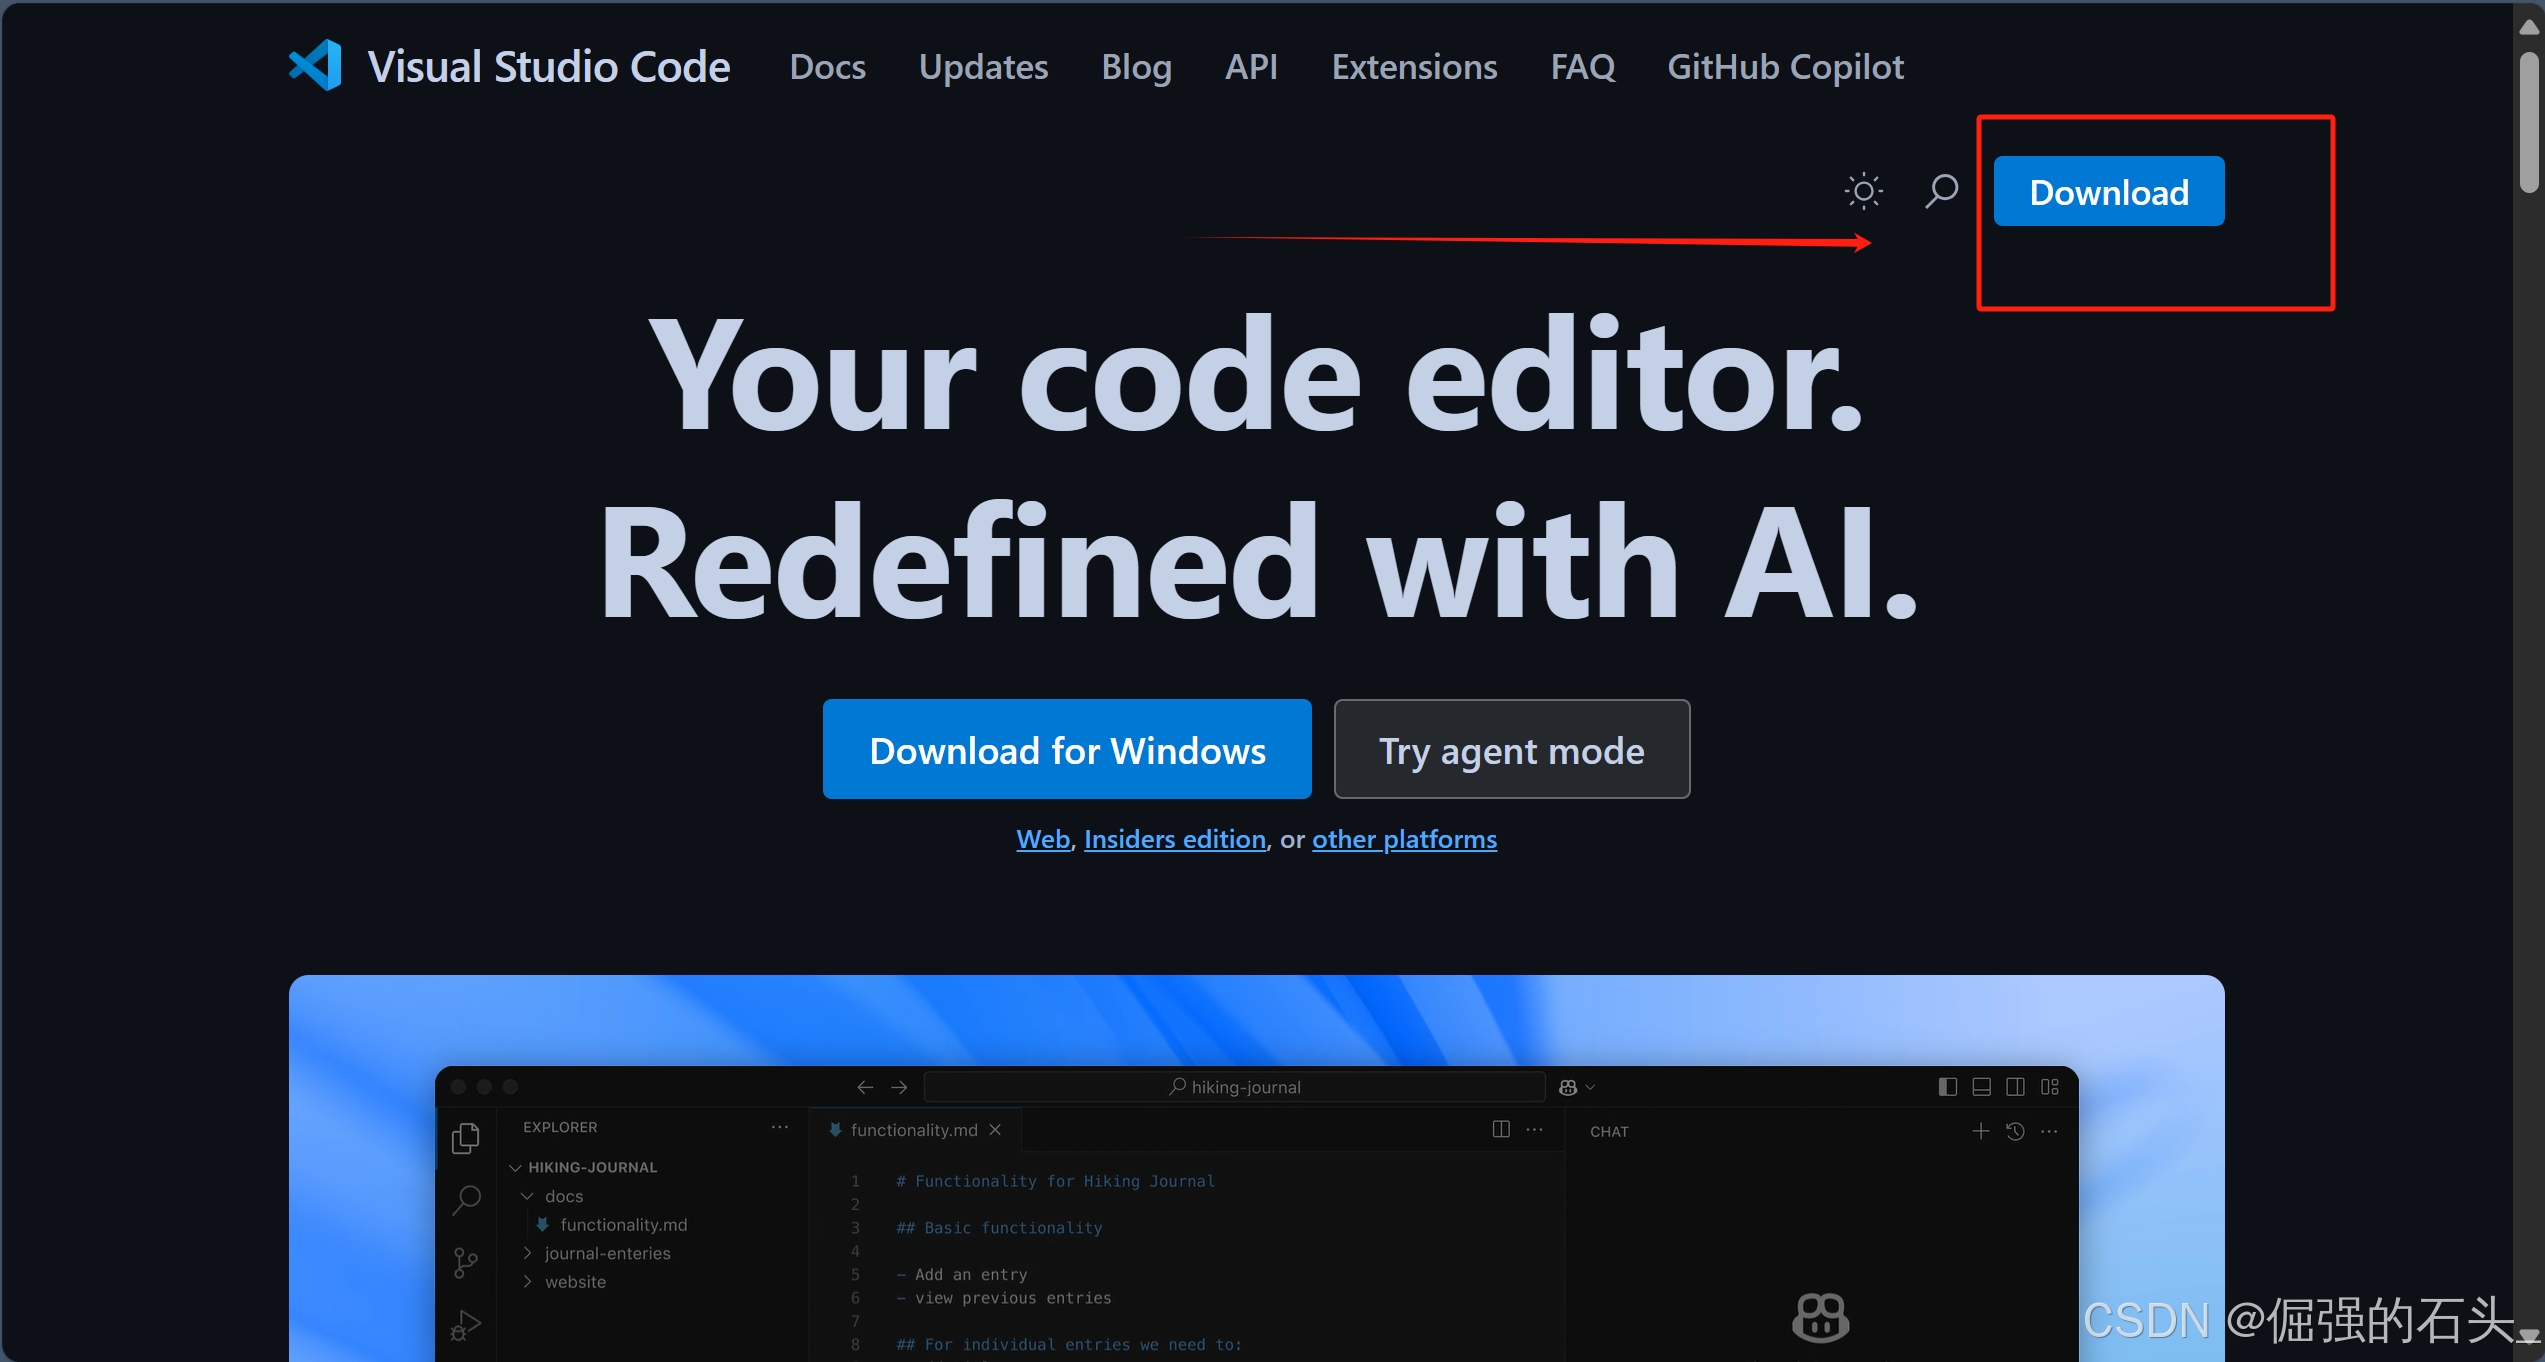Select the Explorer files icon in the editor sidebar

click(466, 1138)
